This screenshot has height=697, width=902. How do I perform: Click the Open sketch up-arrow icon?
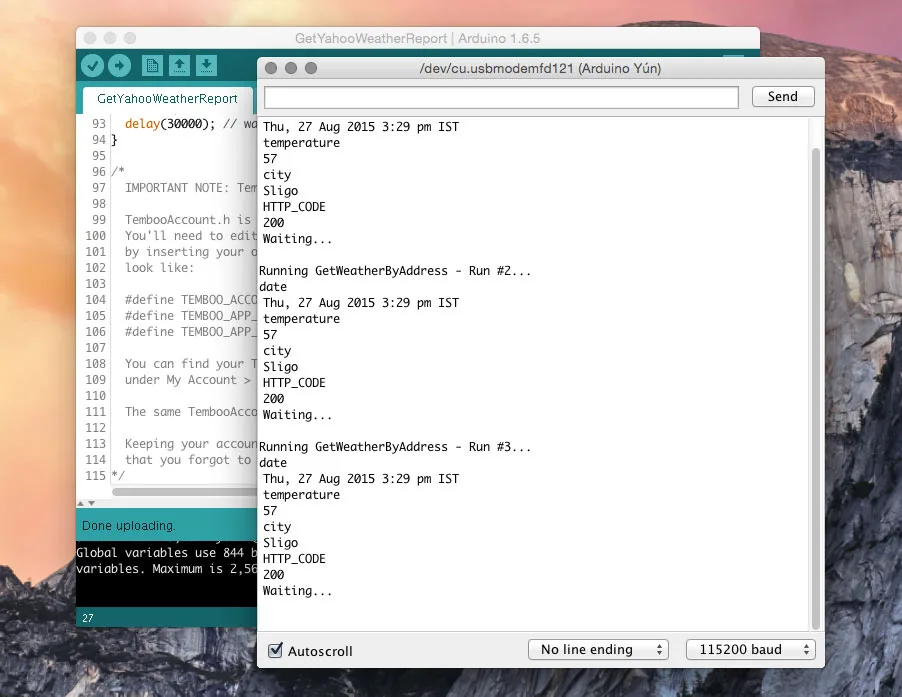coord(179,66)
